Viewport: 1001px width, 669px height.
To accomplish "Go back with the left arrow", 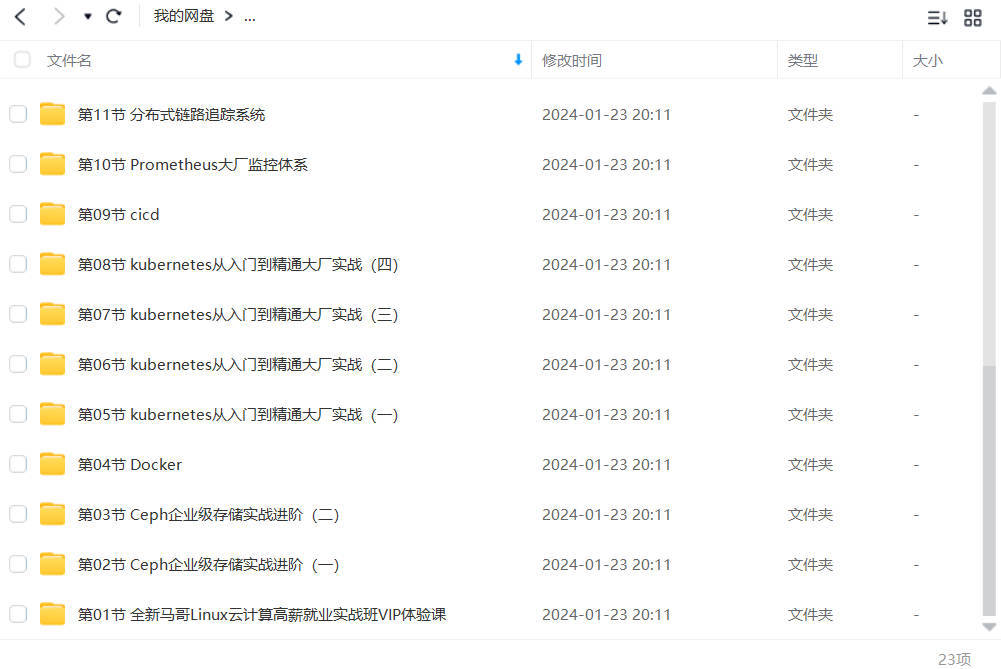I will click(x=20, y=17).
